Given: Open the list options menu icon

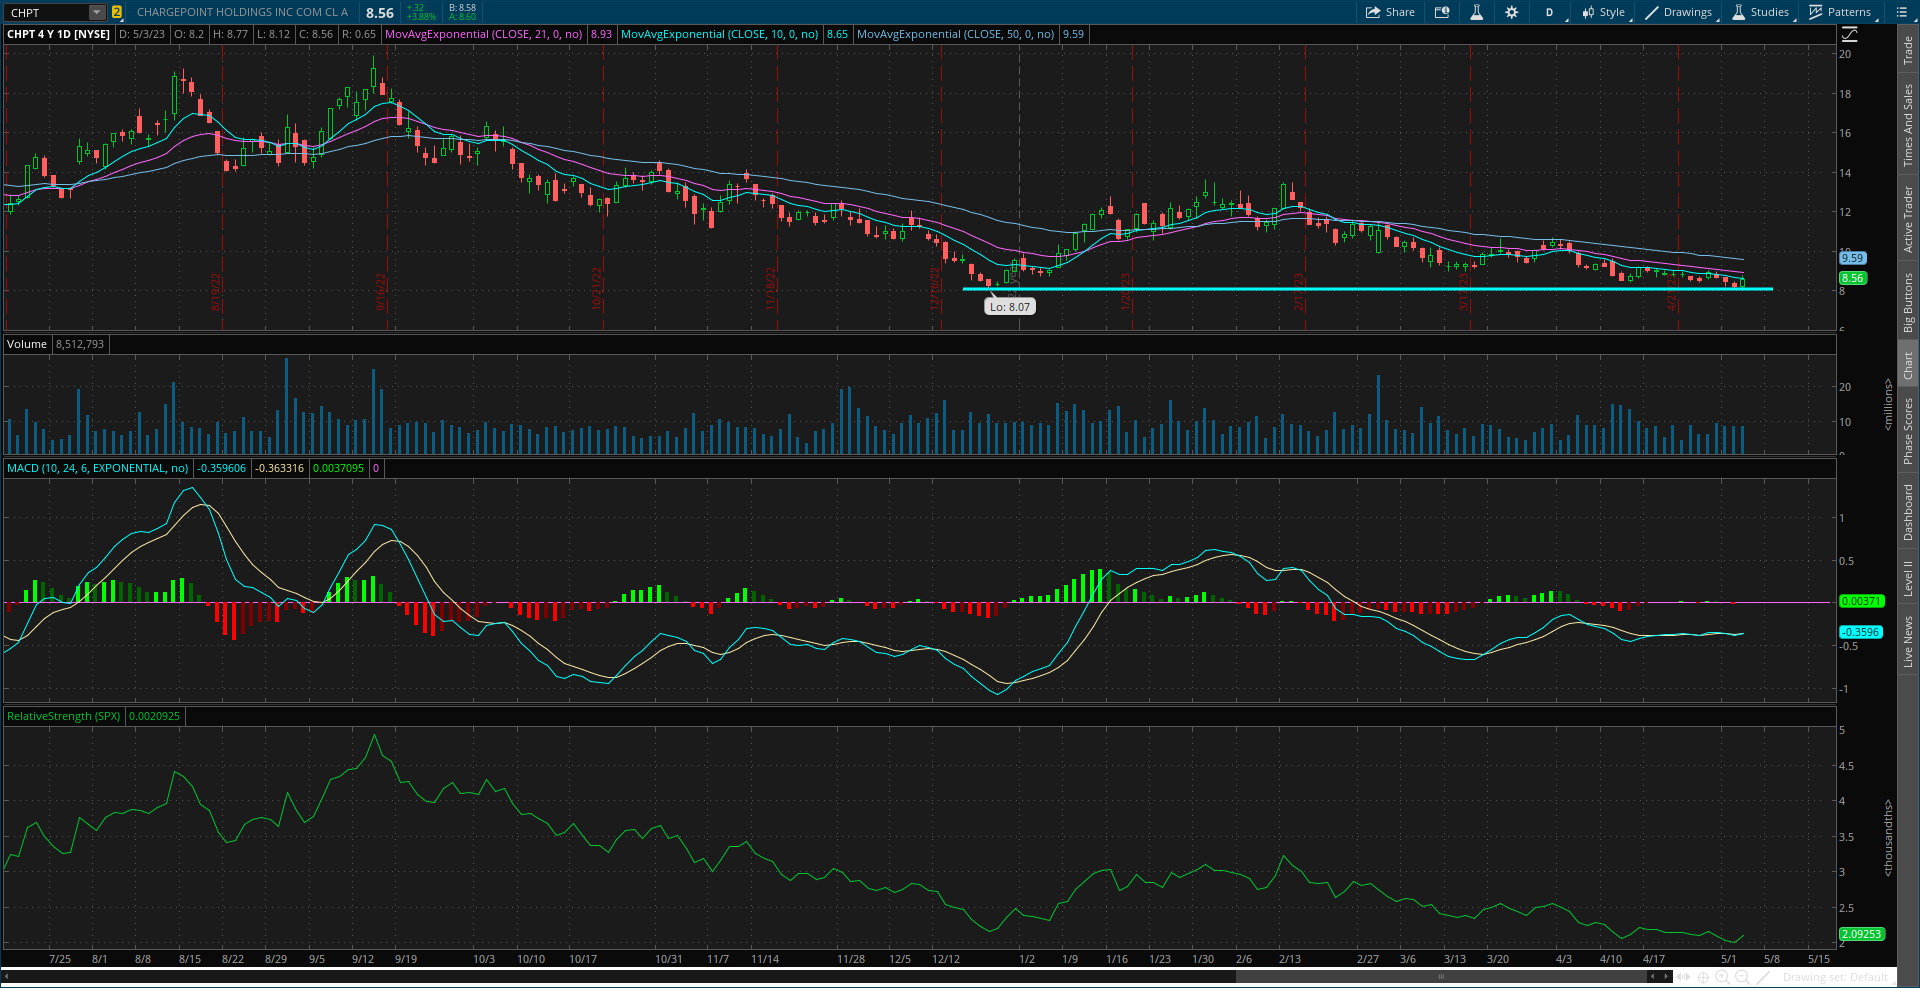Looking at the screenshot, I should click(x=1902, y=12).
